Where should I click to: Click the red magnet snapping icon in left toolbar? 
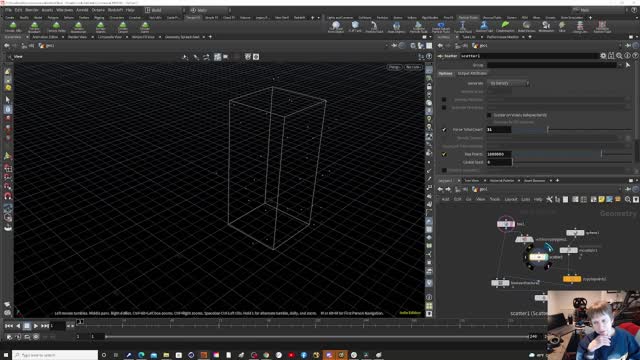[8, 196]
